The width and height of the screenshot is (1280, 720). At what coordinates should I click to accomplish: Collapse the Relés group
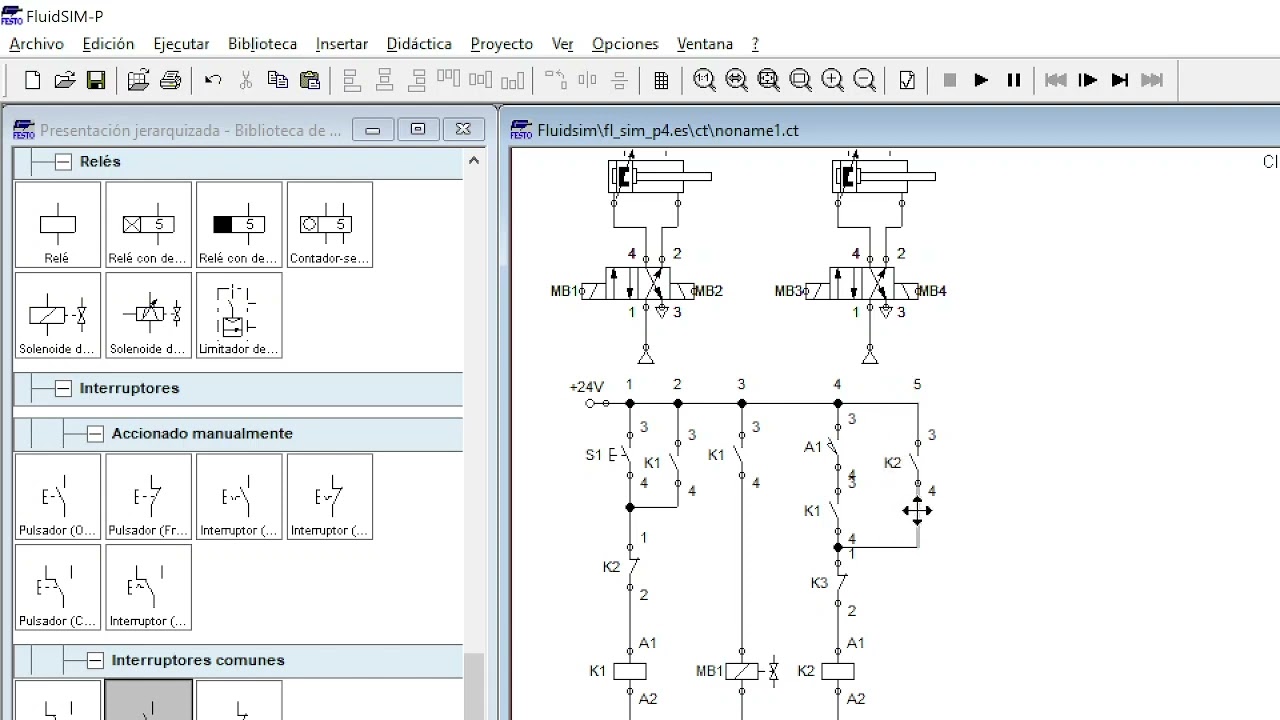pyautogui.click(x=63, y=162)
